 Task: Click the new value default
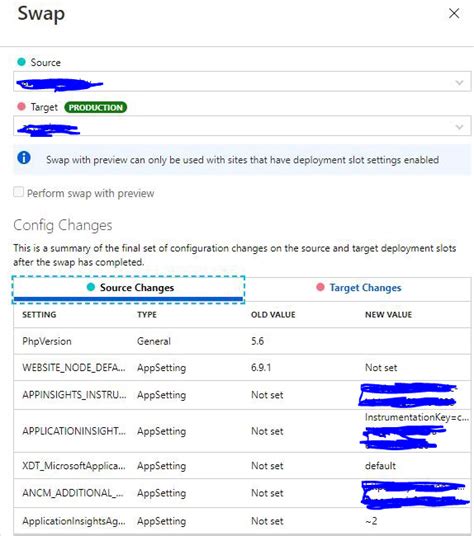380,466
